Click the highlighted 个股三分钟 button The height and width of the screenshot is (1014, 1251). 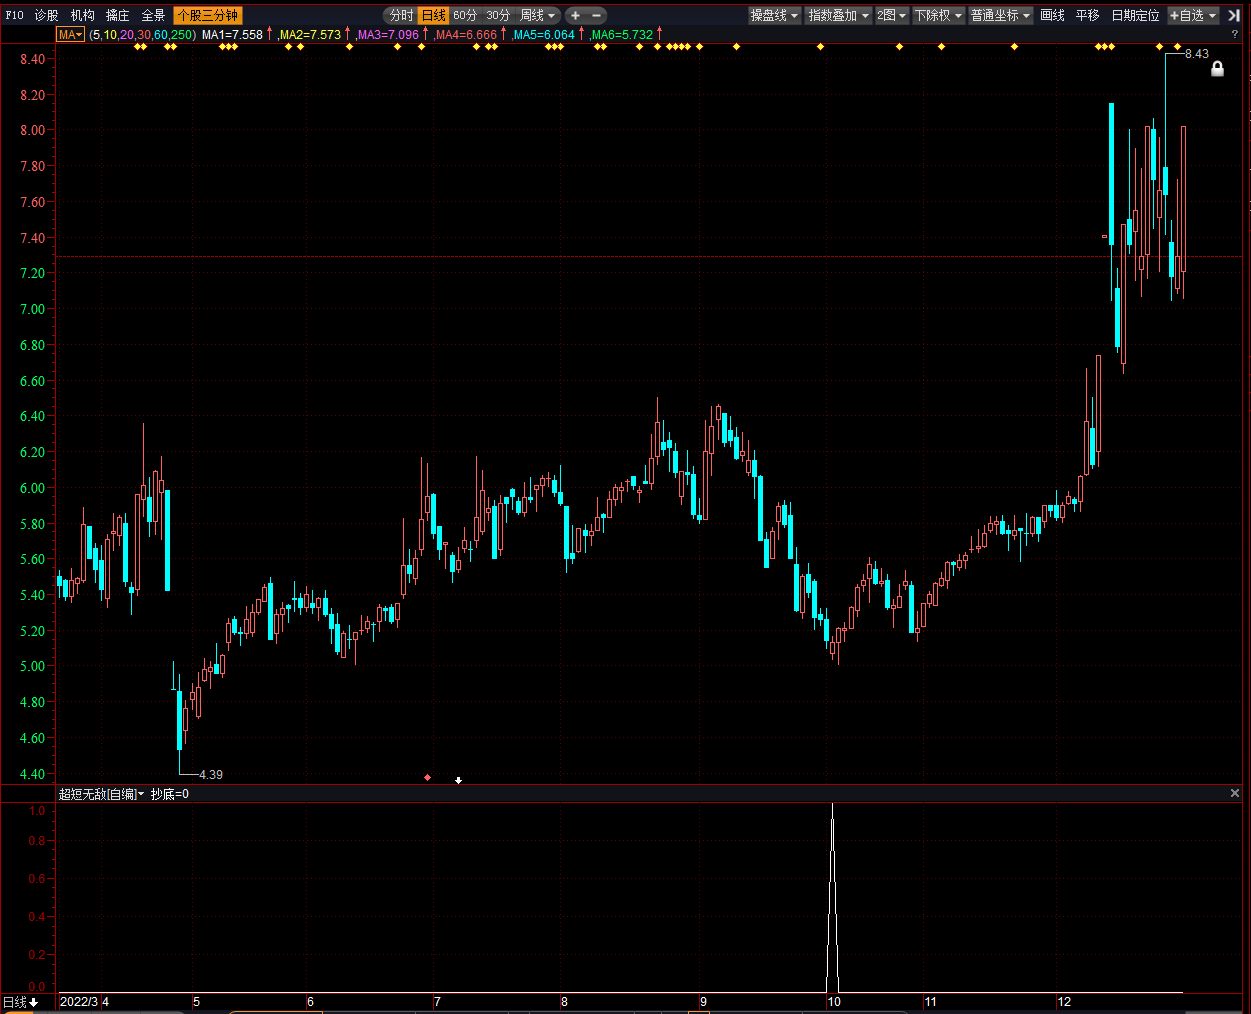coord(208,16)
